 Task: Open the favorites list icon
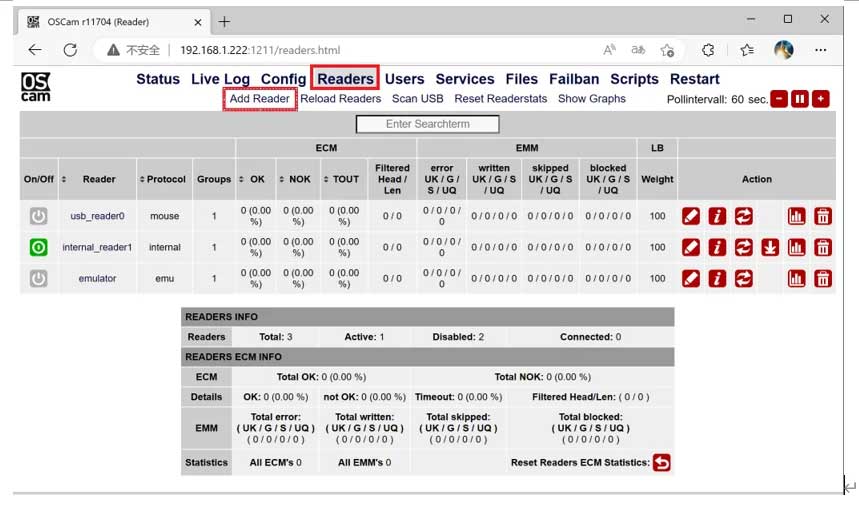[x=747, y=50]
